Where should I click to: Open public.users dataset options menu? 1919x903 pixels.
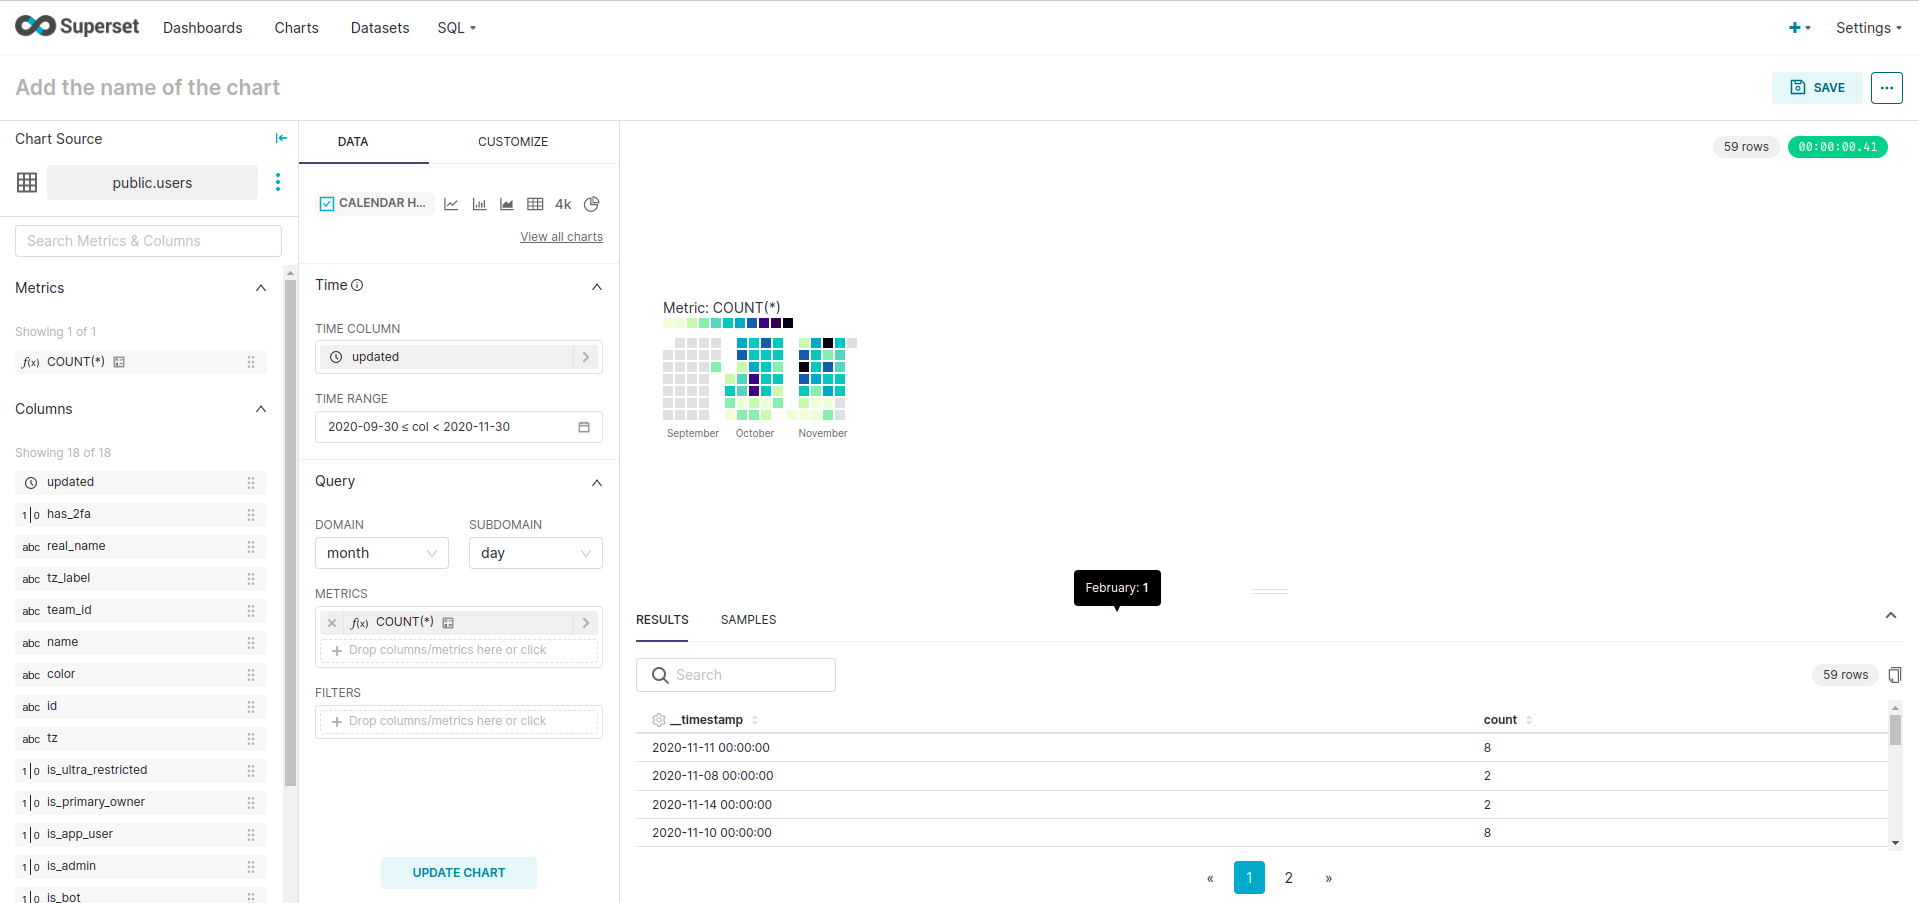(278, 182)
